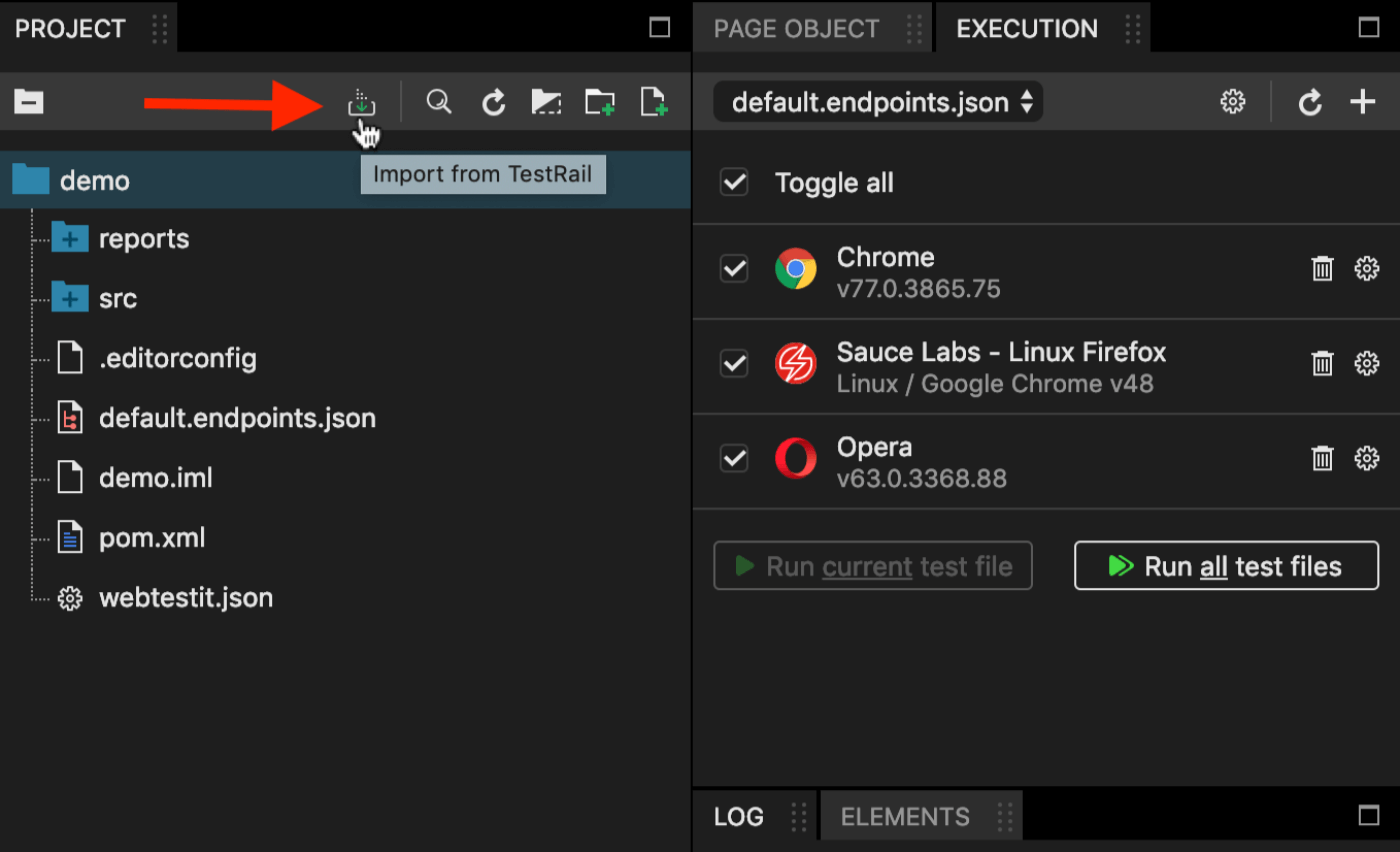Delete the Chrome endpoint
The image size is (1400, 852).
pyautogui.click(x=1323, y=269)
